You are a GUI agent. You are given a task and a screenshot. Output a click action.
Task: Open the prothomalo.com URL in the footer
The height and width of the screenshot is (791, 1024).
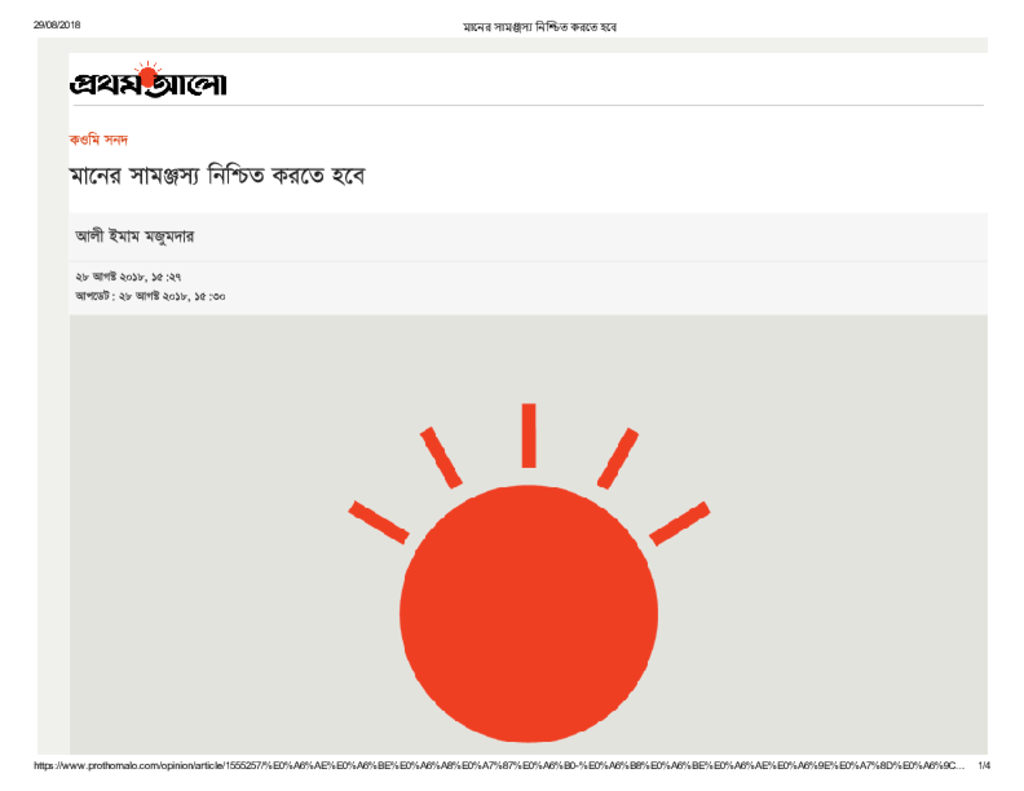pyautogui.click(x=499, y=766)
